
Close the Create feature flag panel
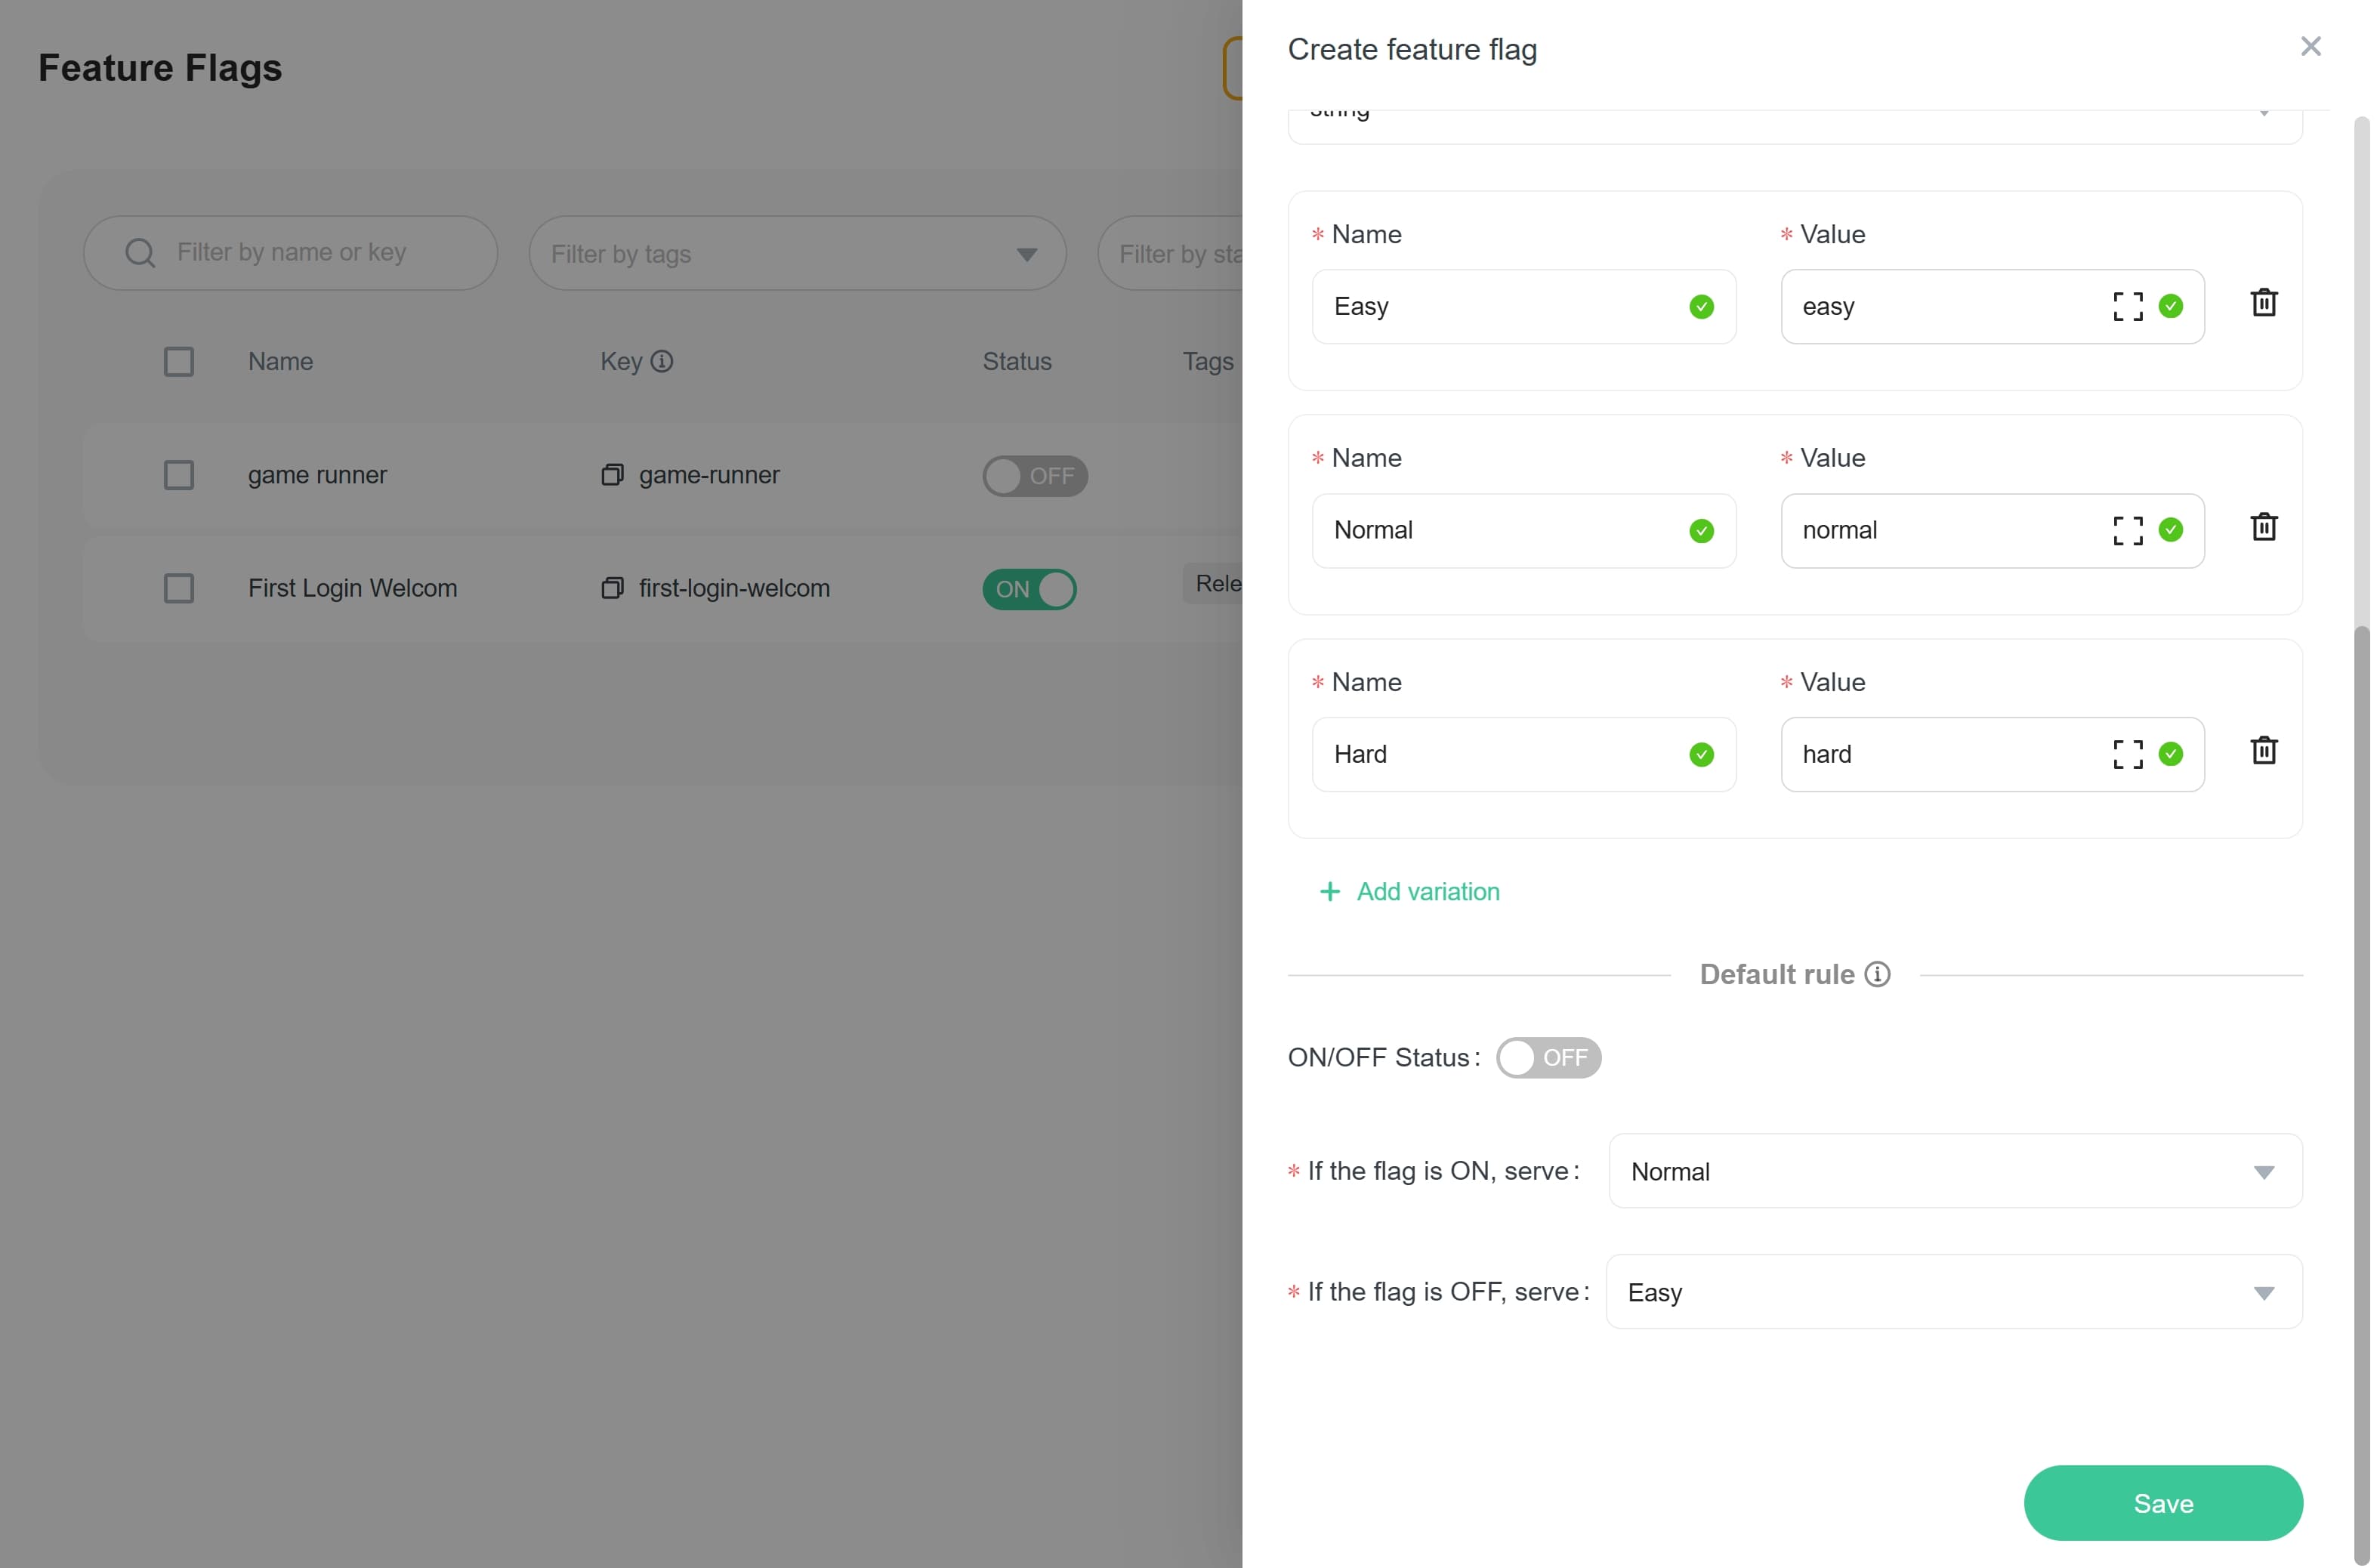2310,47
